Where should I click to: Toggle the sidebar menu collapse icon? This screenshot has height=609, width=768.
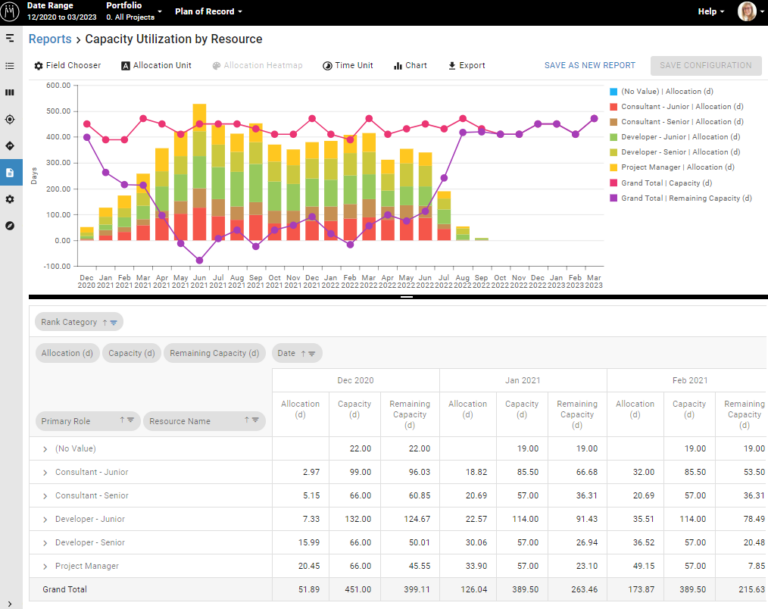pos(10,38)
